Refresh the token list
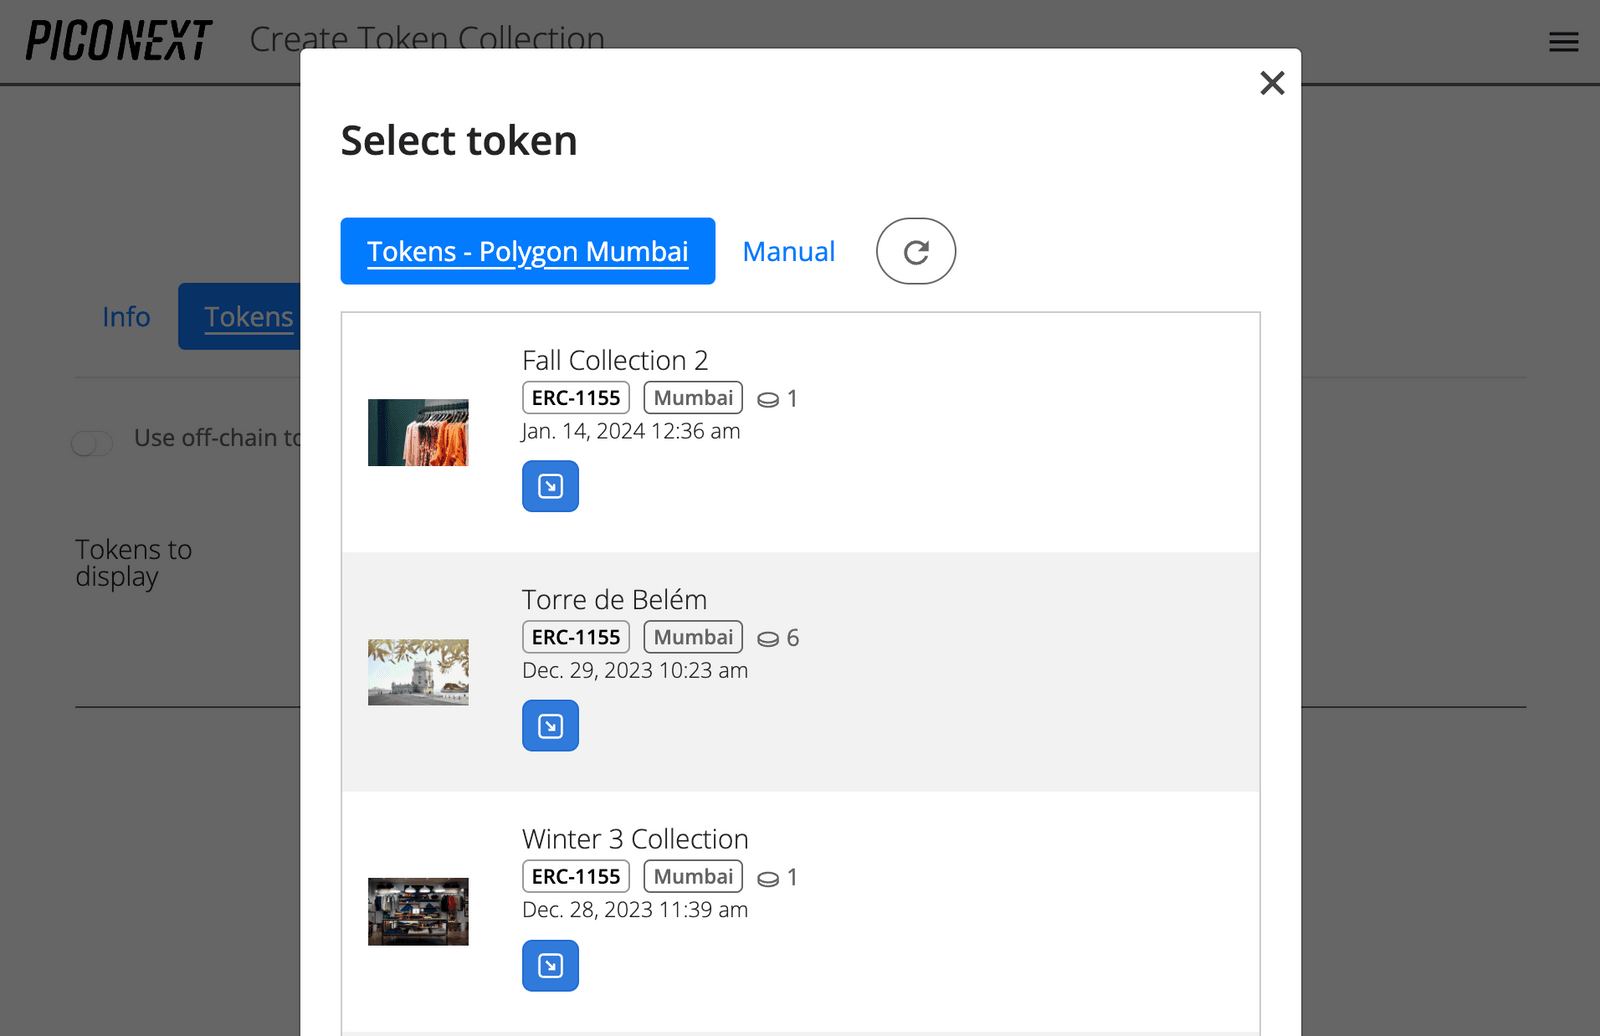The image size is (1600, 1036). (915, 251)
